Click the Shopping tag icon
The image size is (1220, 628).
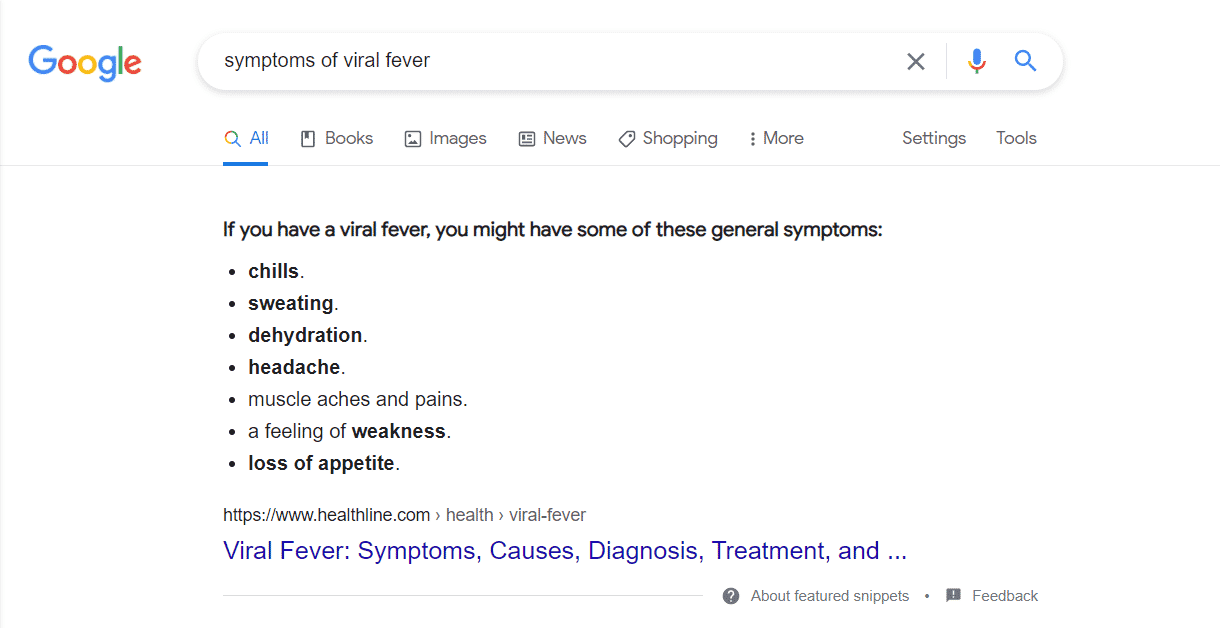pyautogui.click(x=627, y=139)
